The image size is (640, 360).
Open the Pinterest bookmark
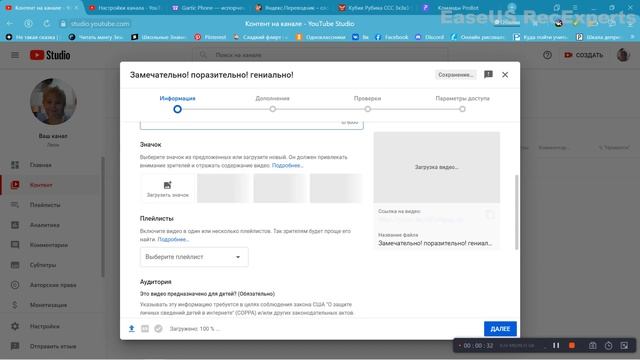click(210, 37)
